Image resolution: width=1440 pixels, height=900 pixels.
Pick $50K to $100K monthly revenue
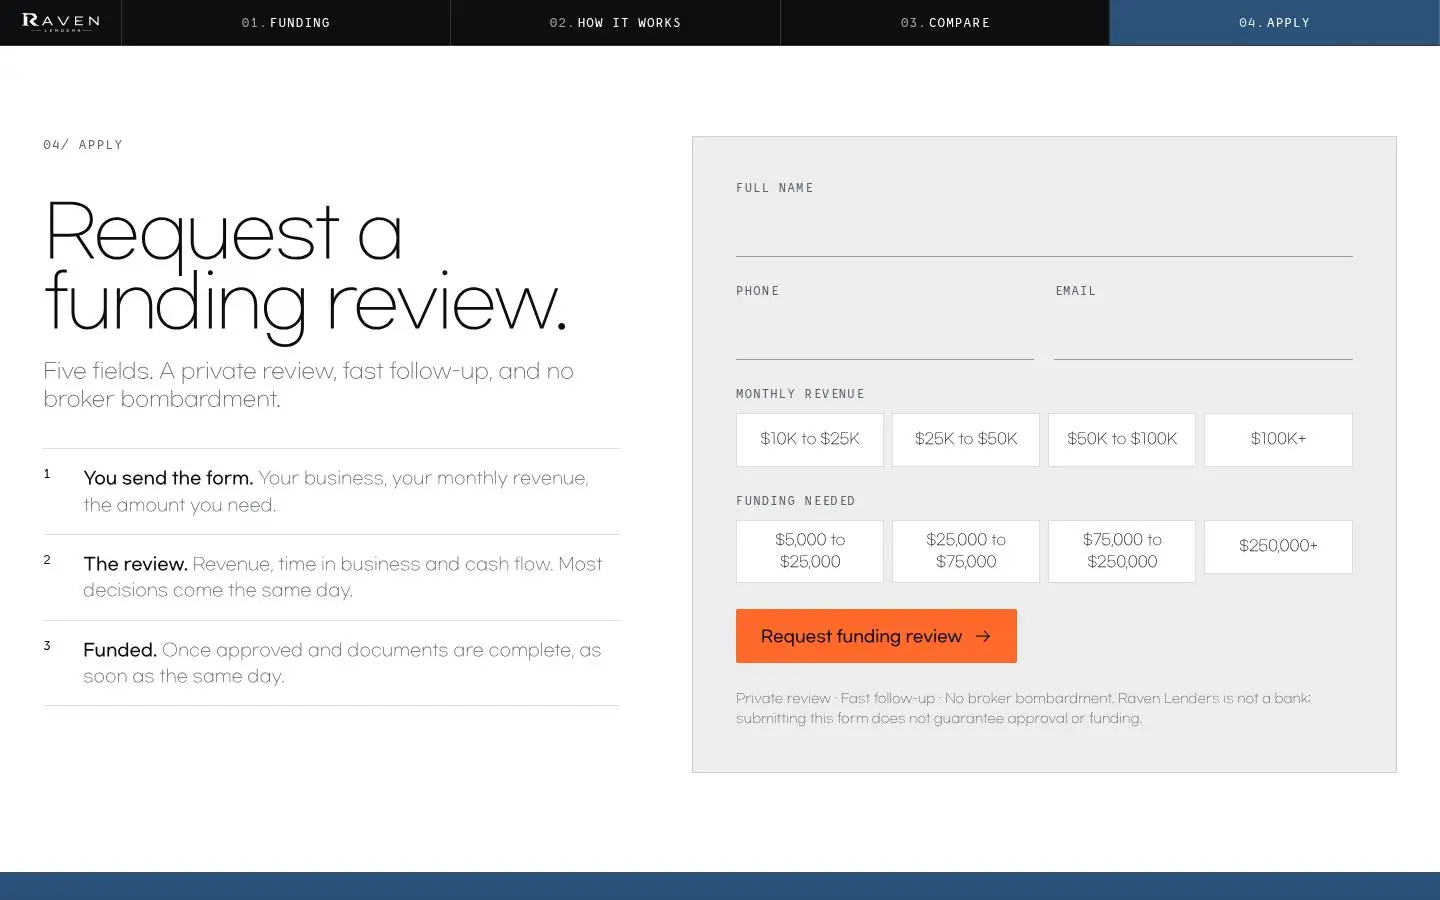point(1122,439)
